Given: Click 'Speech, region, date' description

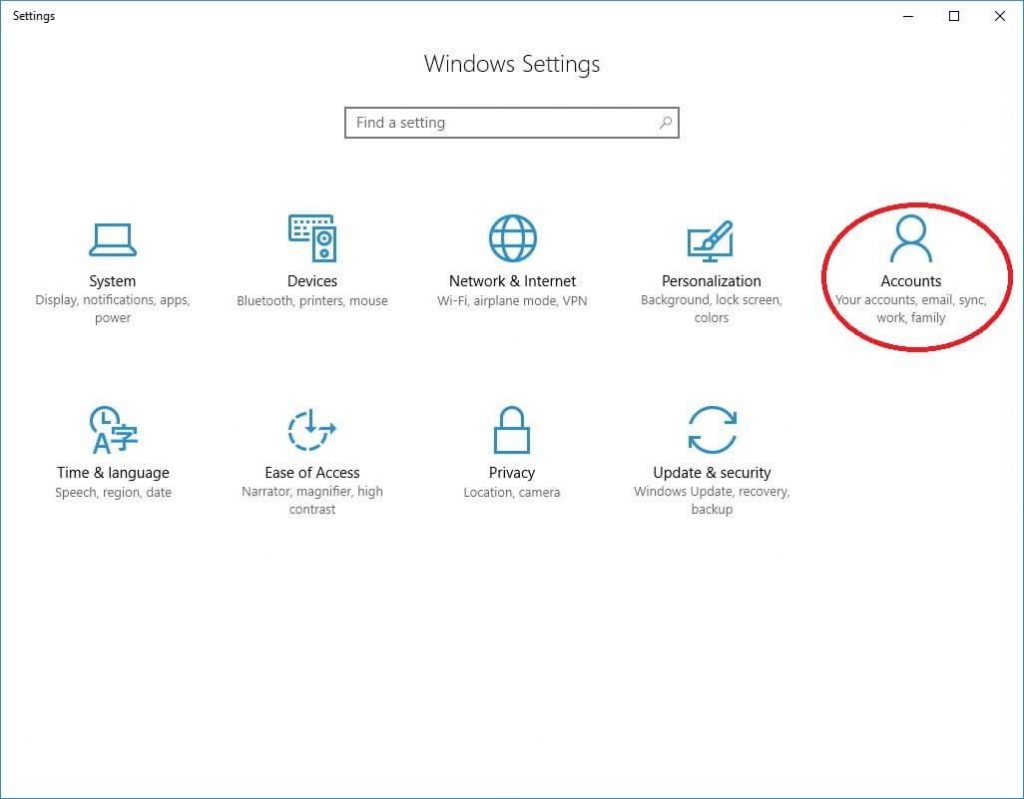Looking at the screenshot, I should click(113, 493).
